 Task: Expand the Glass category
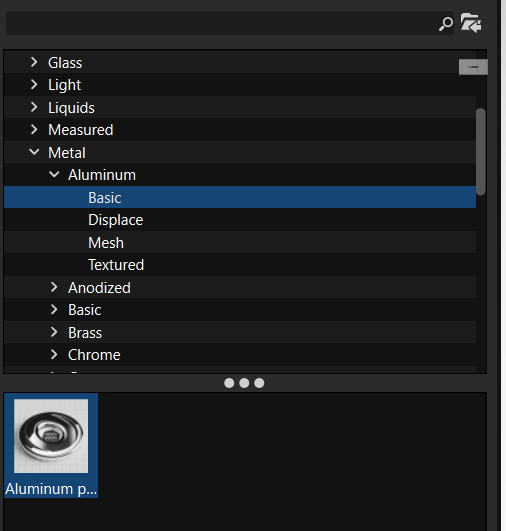click(34, 62)
